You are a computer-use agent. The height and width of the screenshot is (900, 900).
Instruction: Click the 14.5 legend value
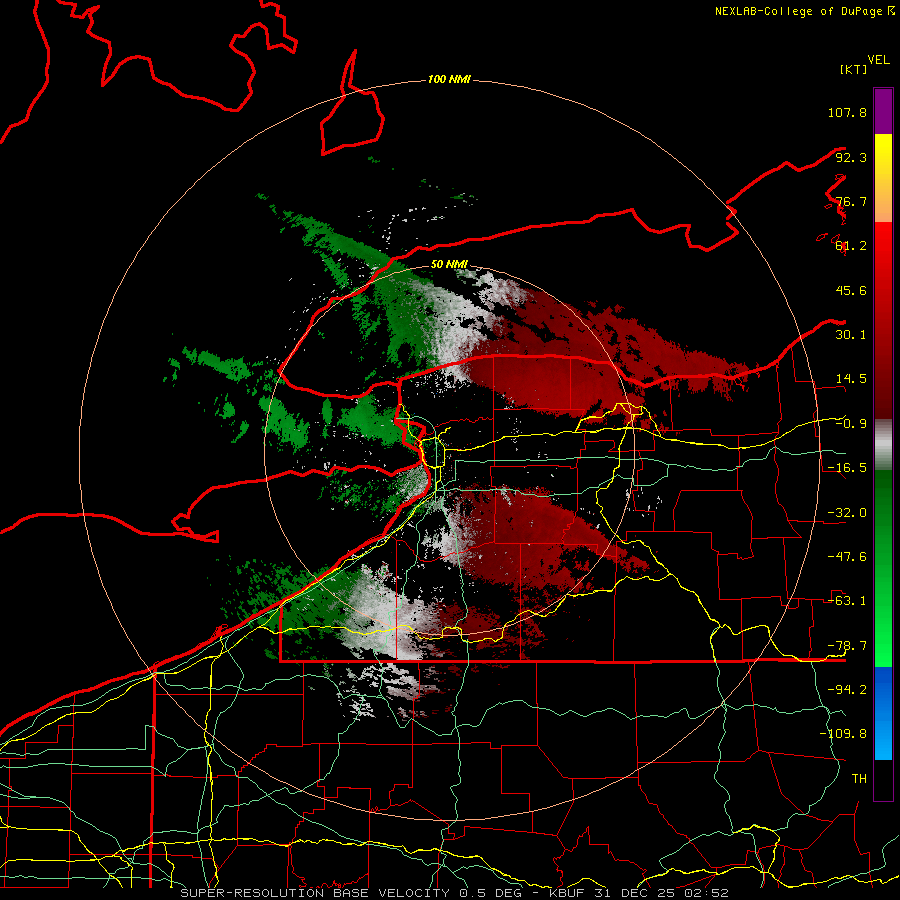click(851, 379)
